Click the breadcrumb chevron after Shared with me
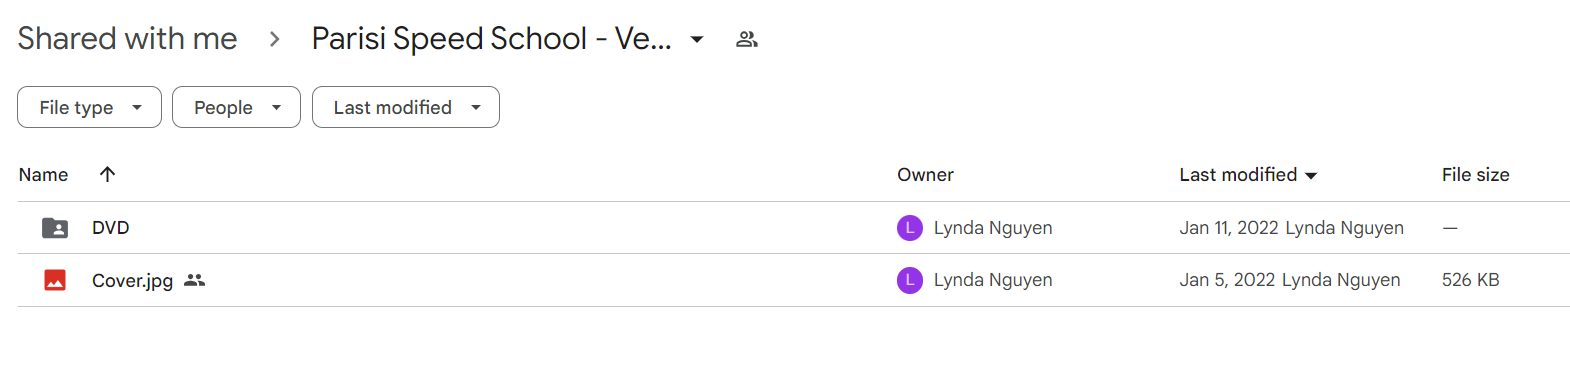Image resolution: width=1570 pixels, height=382 pixels. (274, 39)
